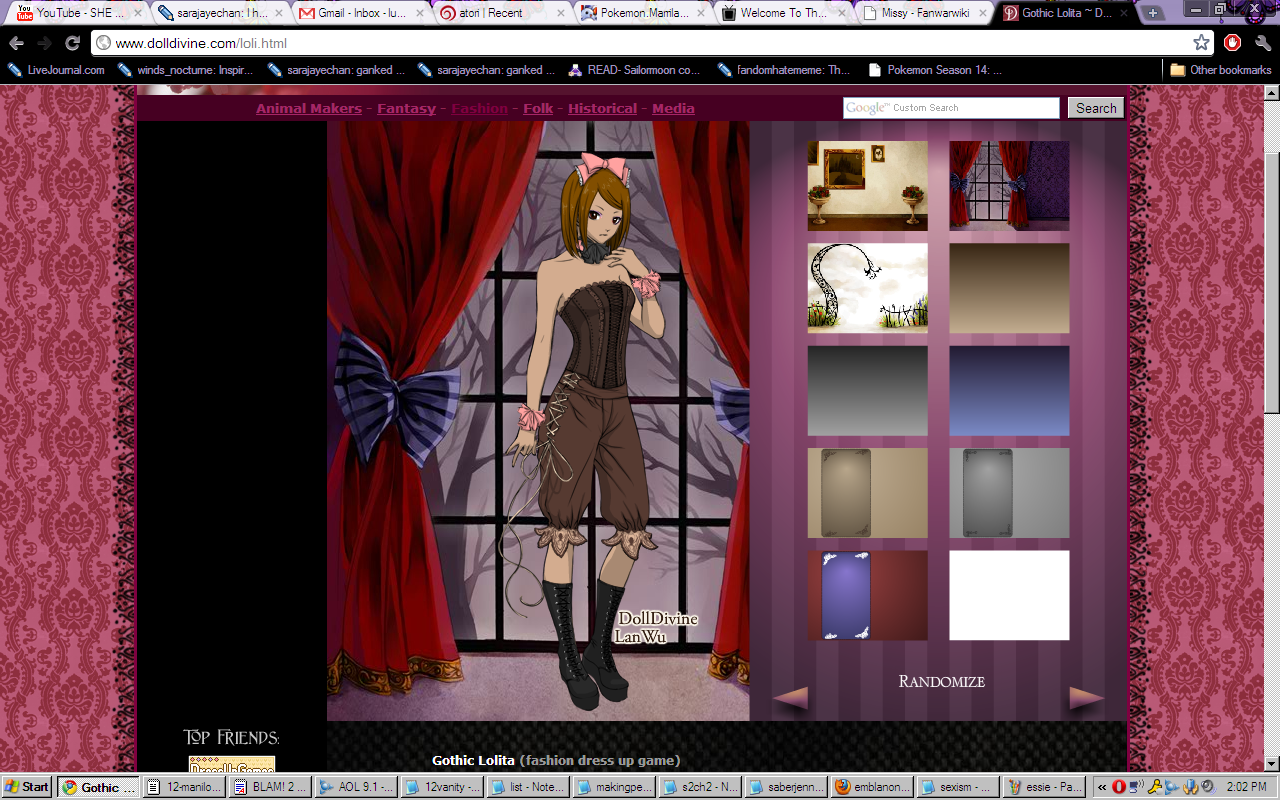
Task: Open the wrench settings menu
Action: click(x=1262, y=43)
